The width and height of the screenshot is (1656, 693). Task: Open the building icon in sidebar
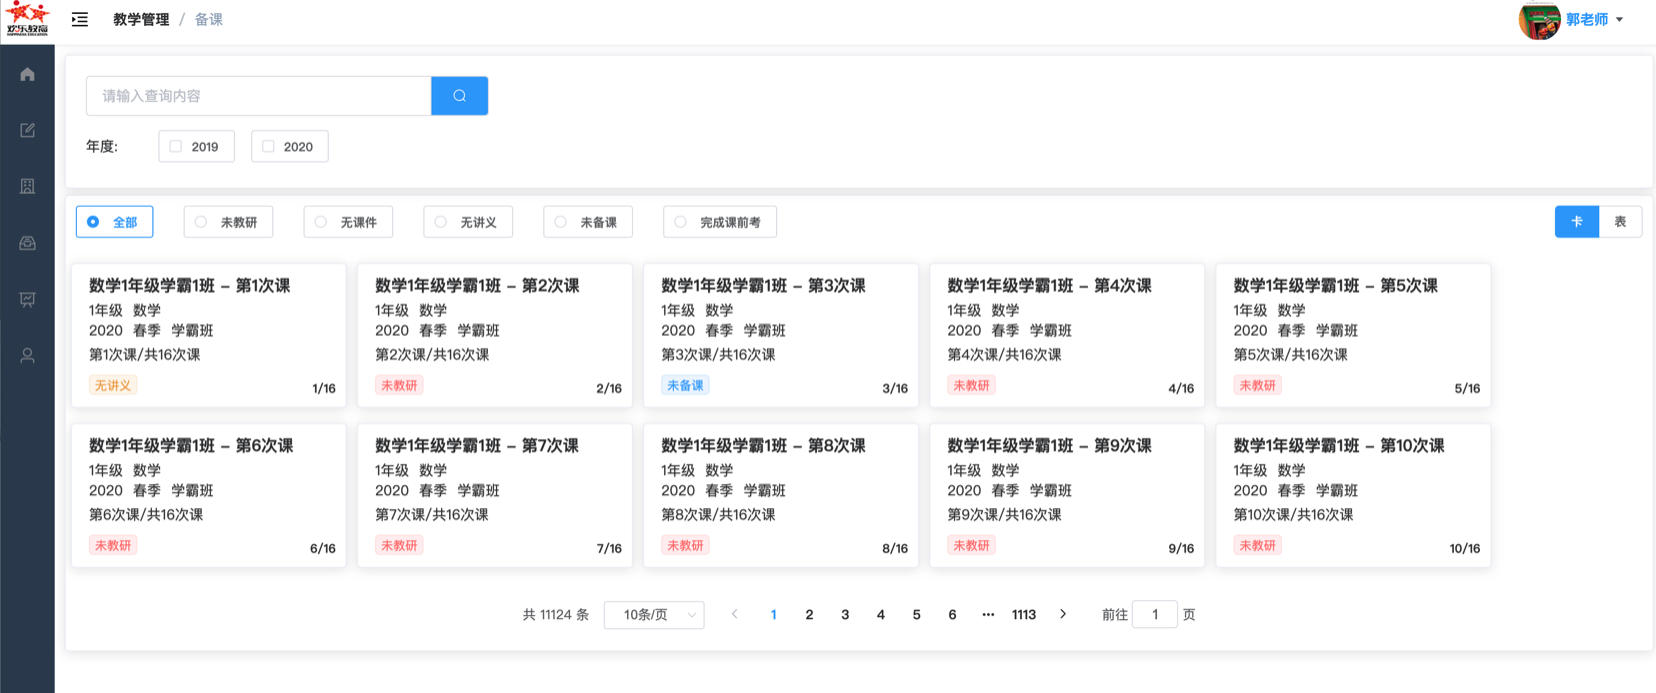pyautogui.click(x=27, y=186)
